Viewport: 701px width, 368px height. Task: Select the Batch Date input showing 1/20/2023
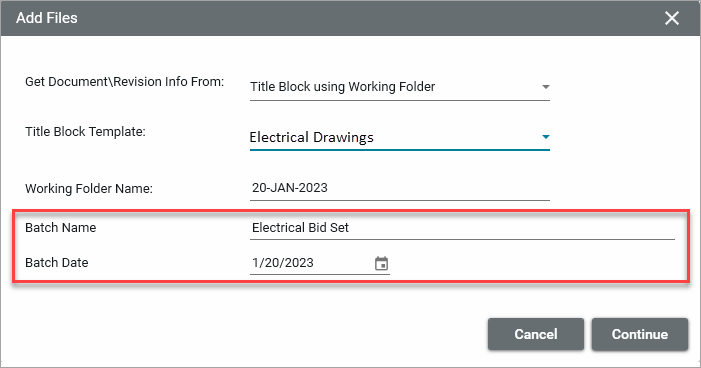312,263
